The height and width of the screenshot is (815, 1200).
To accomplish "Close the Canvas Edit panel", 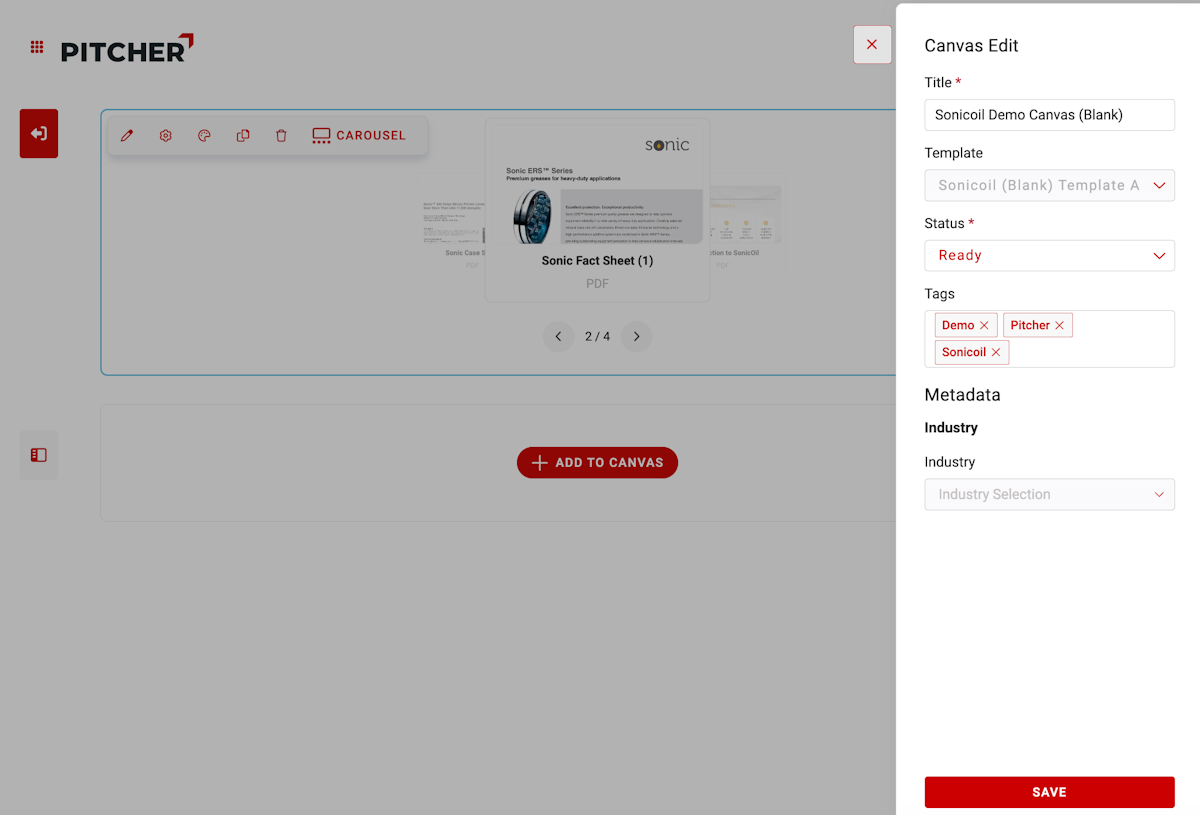I will (872, 45).
